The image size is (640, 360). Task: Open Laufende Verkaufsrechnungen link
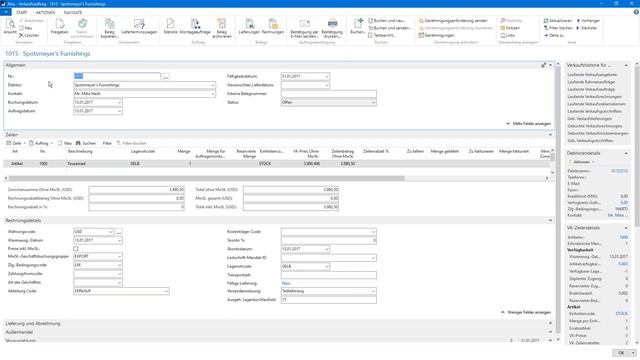pos(594,97)
